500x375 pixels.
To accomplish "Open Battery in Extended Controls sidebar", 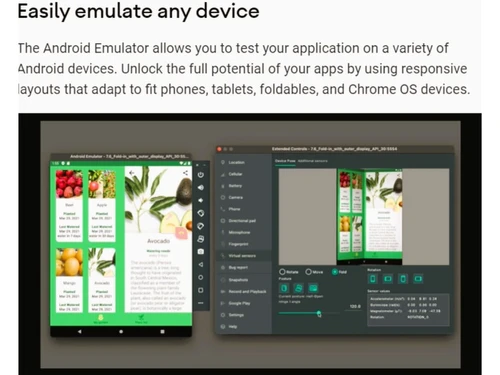I will (x=244, y=186).
